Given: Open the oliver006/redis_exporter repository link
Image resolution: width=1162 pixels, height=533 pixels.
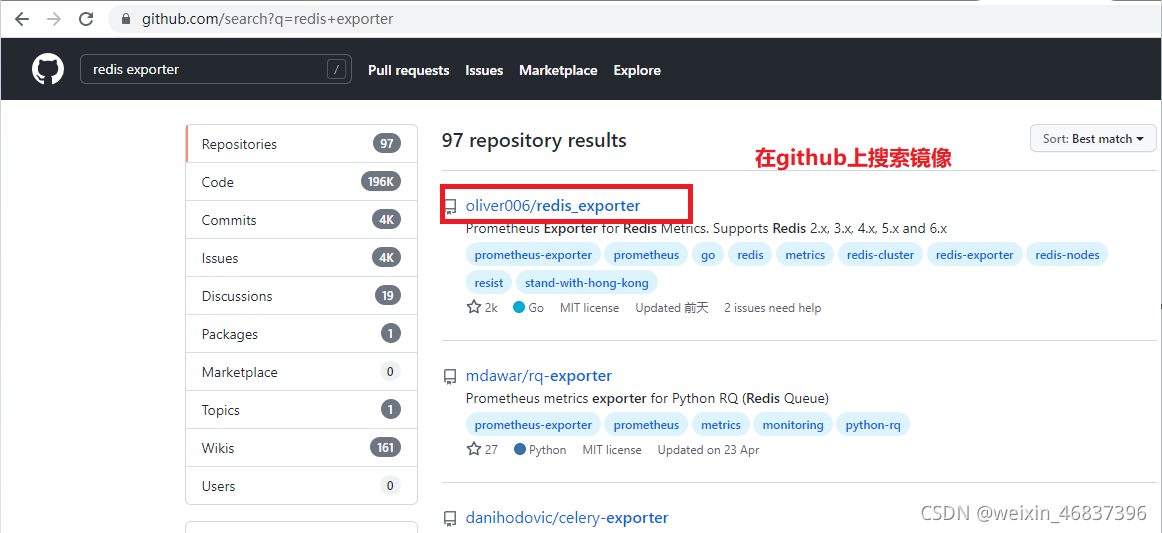Looking at the screenshot, I should coord(553,205).
